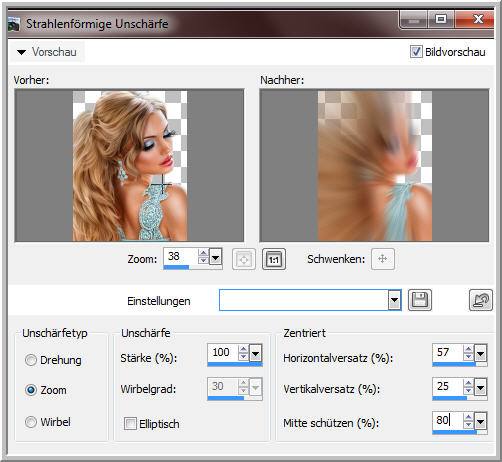Open the Zoom level dropdown arrow
Image resolution: width=502 pixels, height=462 pixels.
(215, 257)
